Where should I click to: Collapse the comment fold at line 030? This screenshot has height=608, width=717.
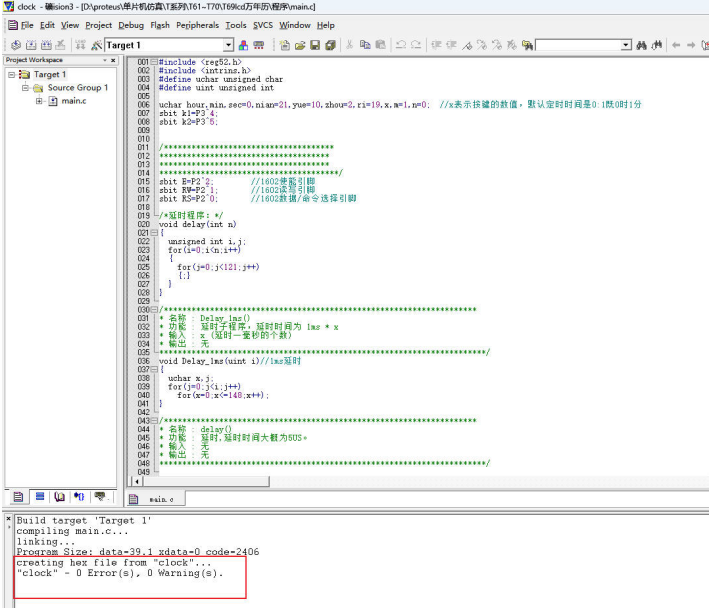(x=154, y=309)
